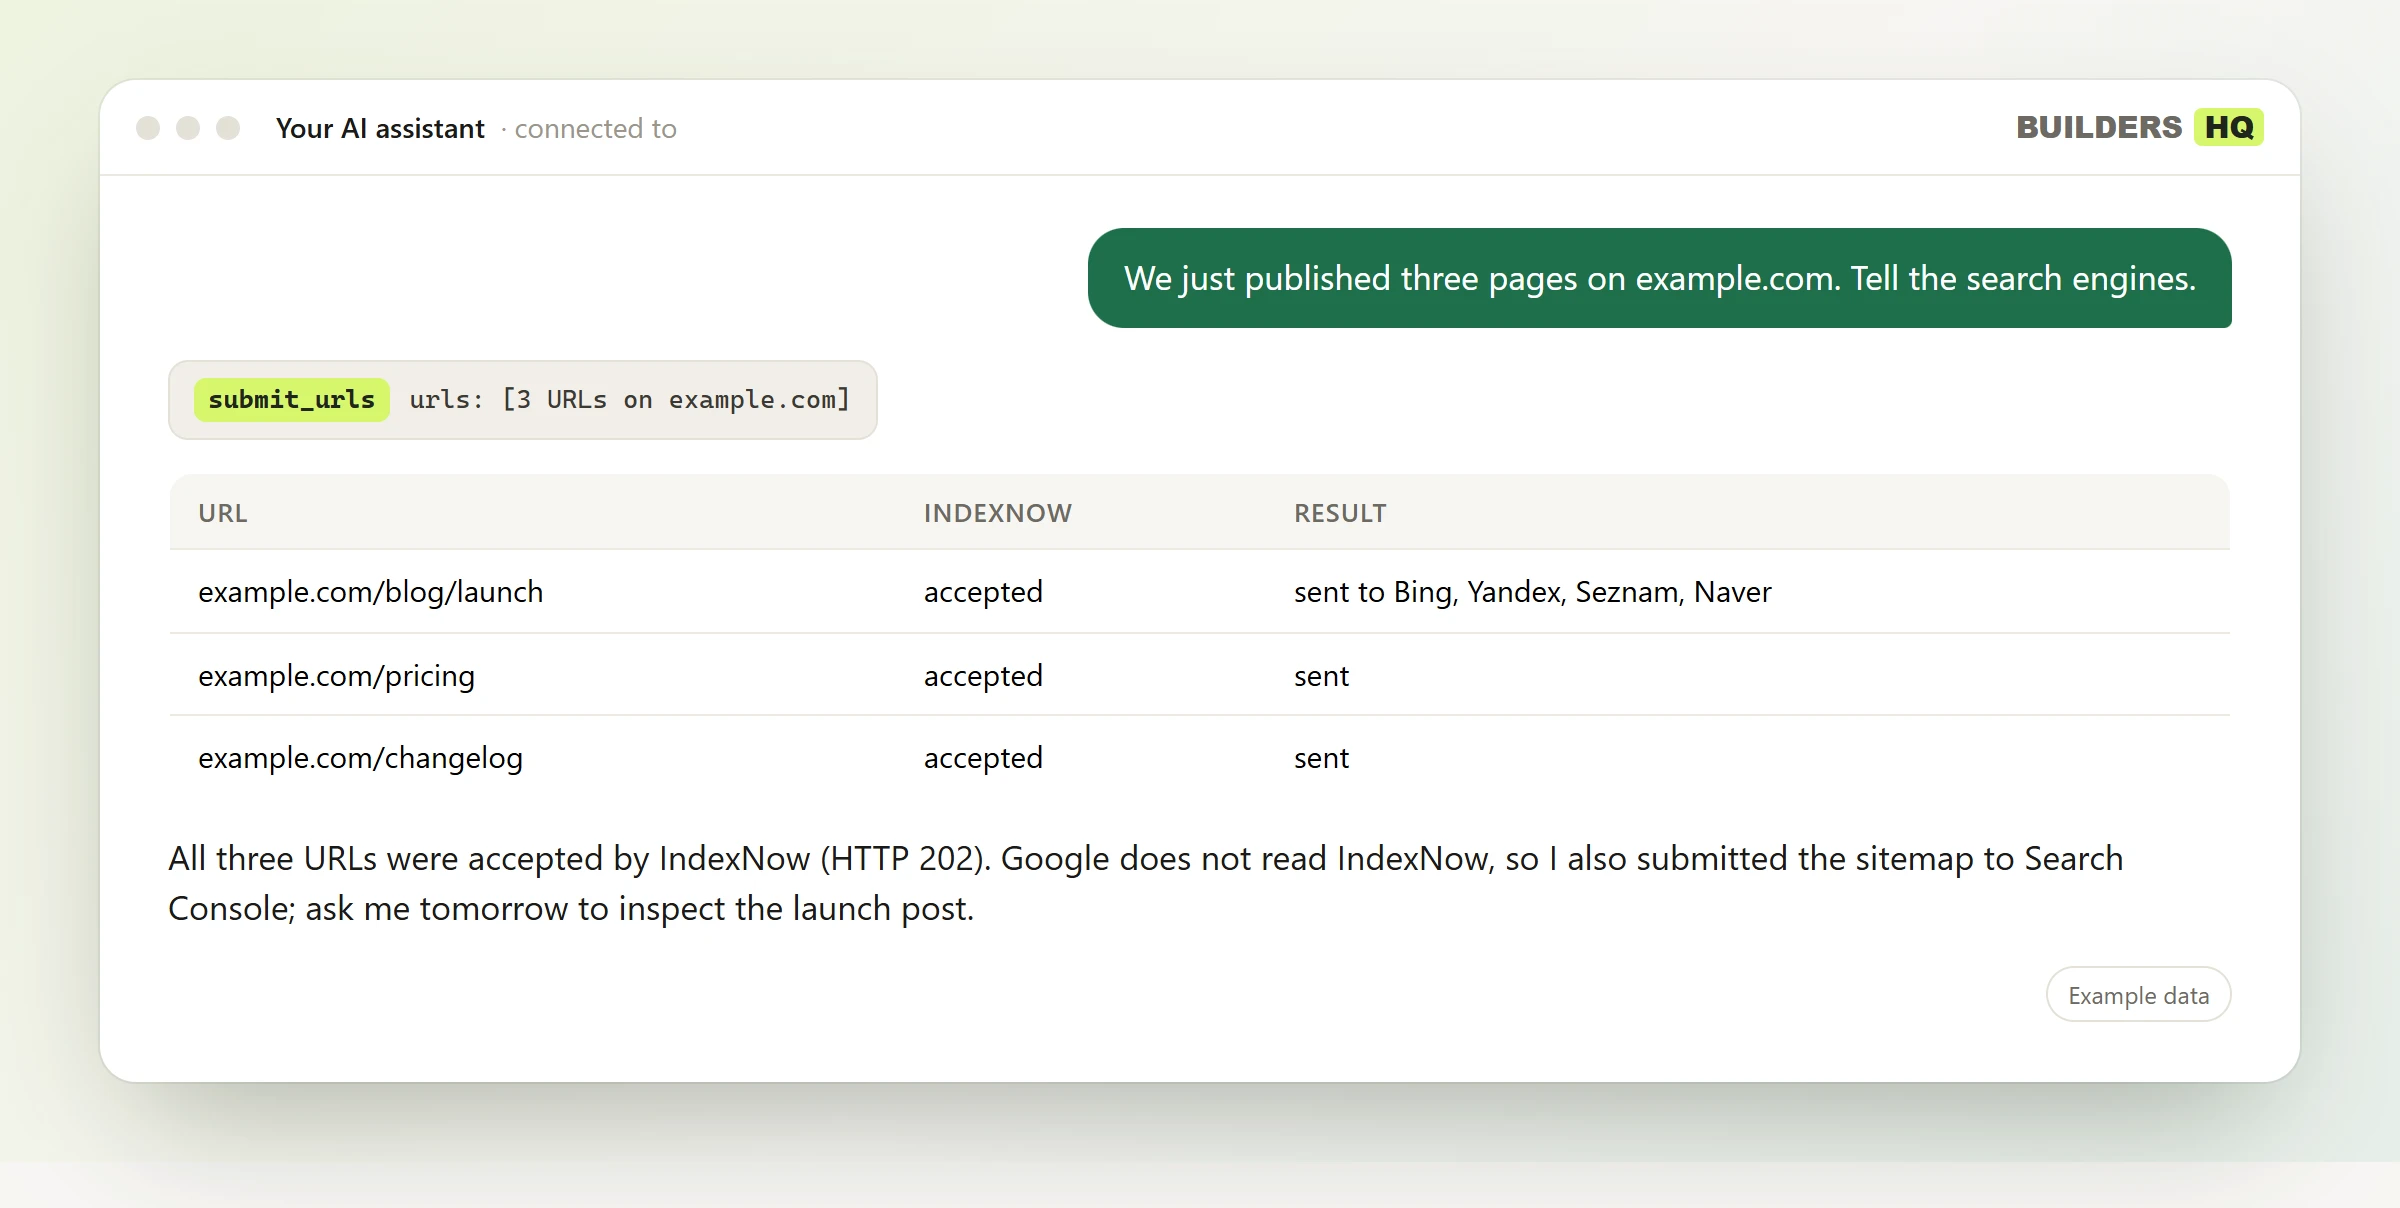Click the HQ green badge

2229,127
